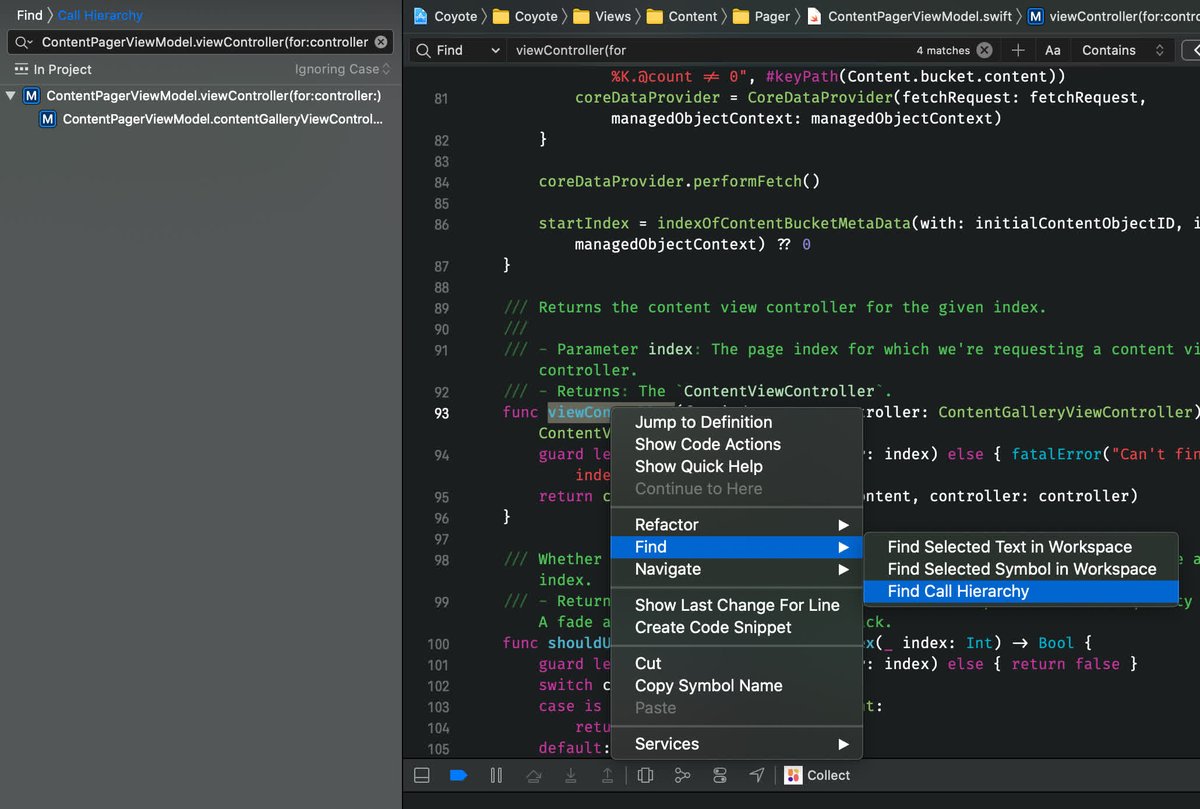Open the memory graph debugger icon

[682, 775]
